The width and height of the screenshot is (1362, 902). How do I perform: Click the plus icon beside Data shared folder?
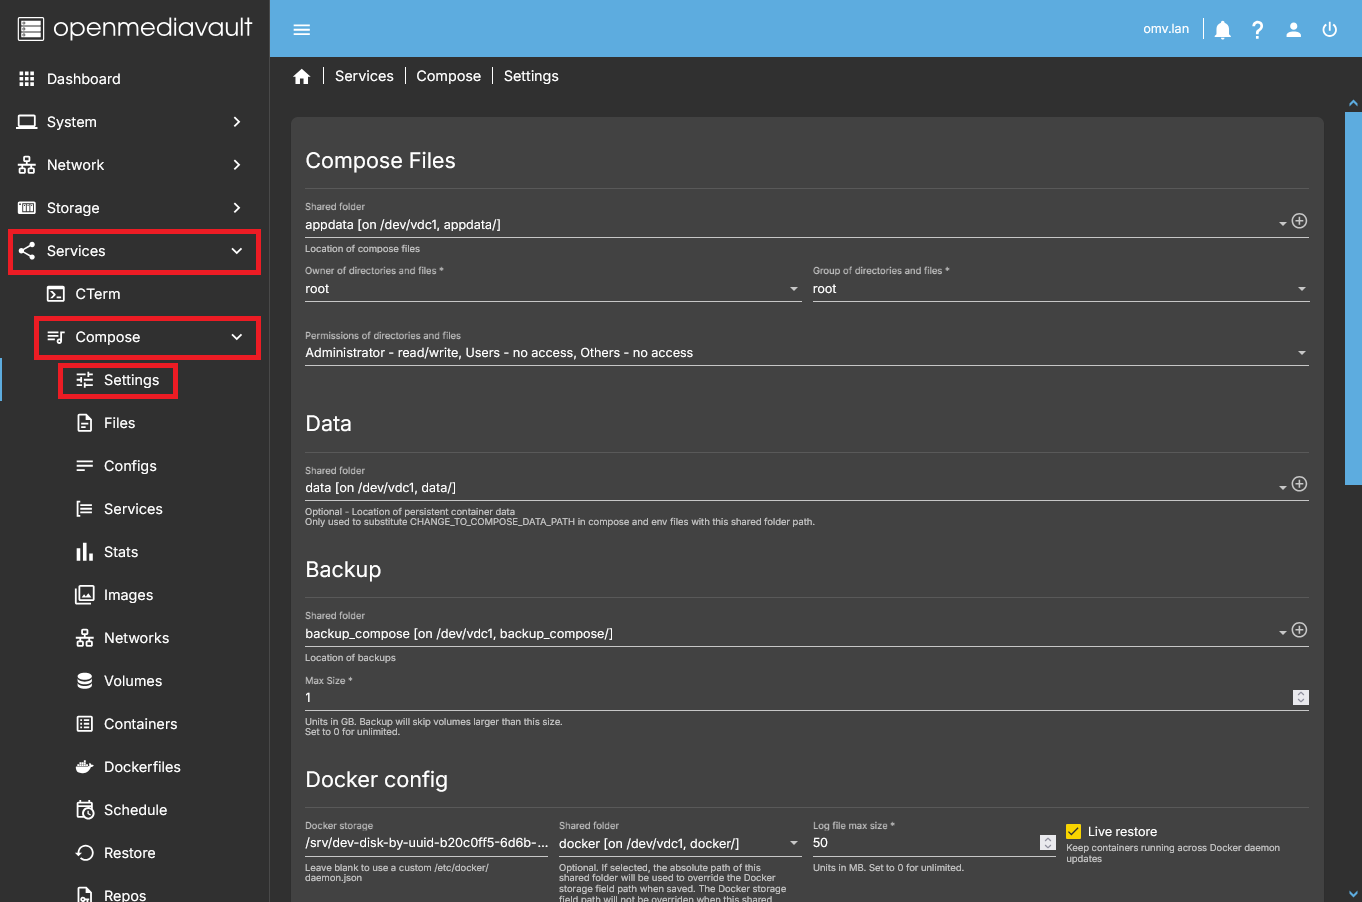pos(1299,484)
